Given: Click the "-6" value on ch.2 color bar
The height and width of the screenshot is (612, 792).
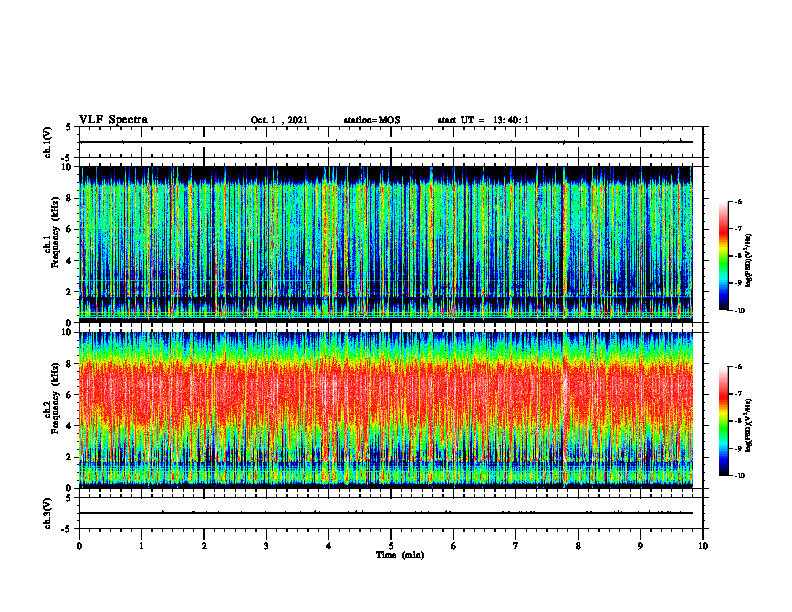Looking at the screenshot, I should pos(739,367).
